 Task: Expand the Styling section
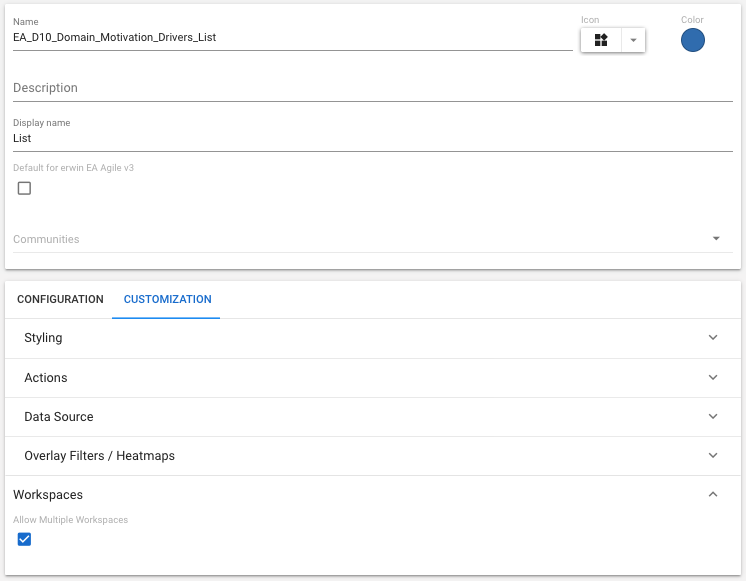pyautogui.click(x=43, y=338)
